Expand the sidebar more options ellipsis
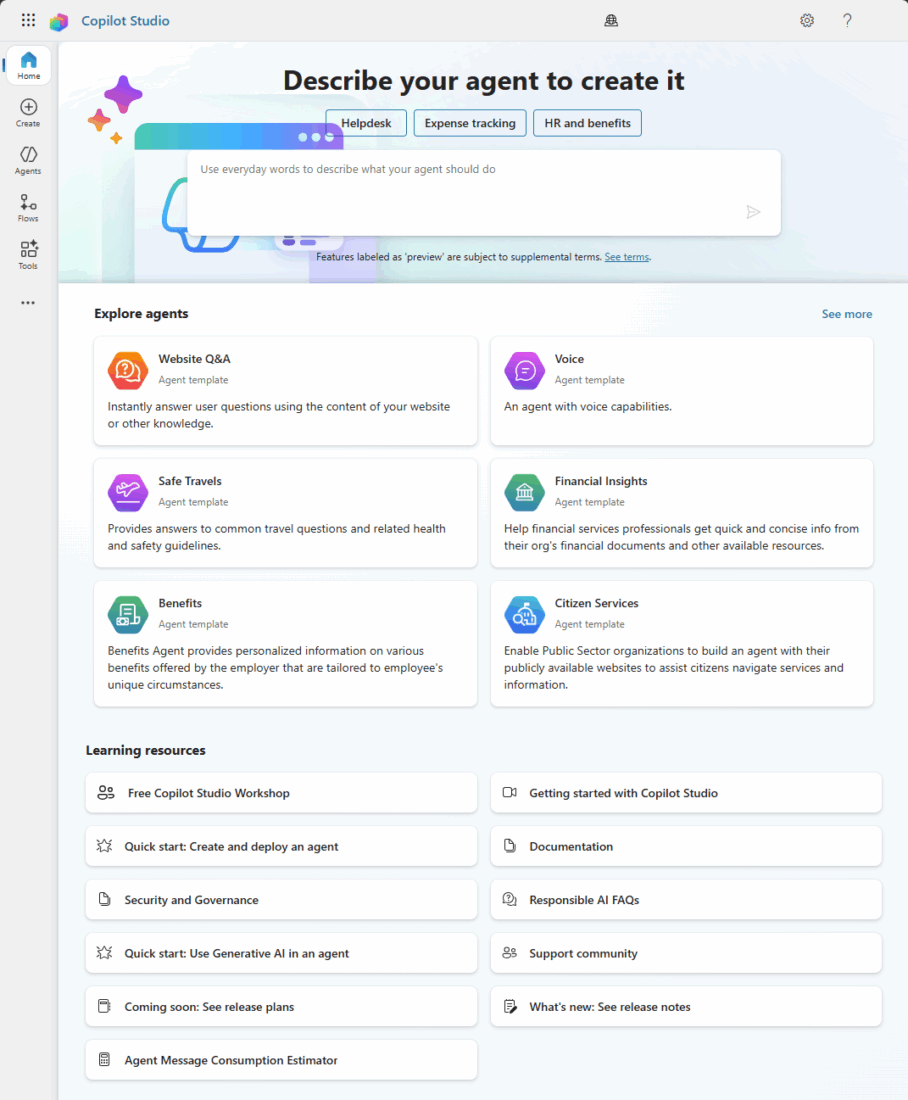Screen dimensions: 908x1100 [28, 302]
